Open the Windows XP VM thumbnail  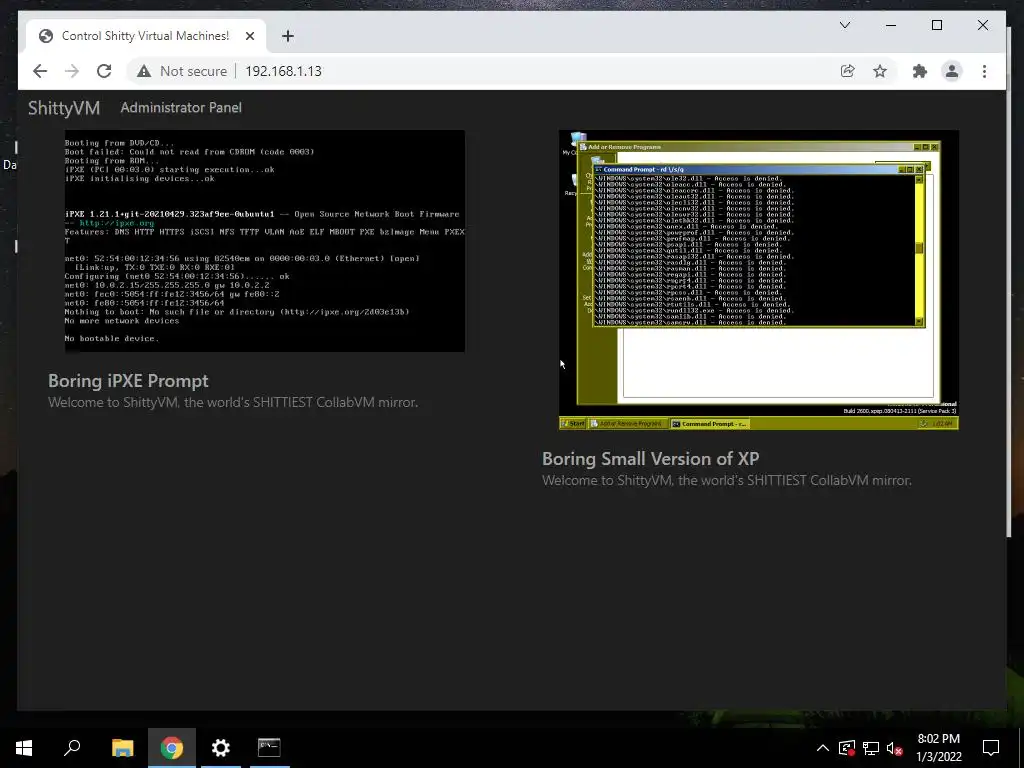tap(759, 280)
